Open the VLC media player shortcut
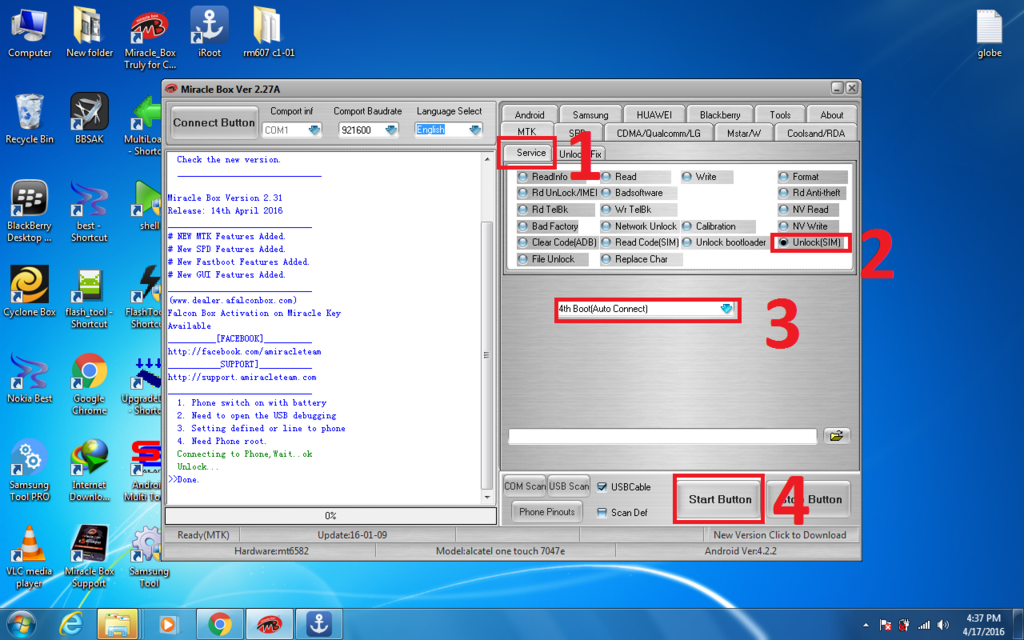The height and width of the screenshot is (640, 1024). pos(29,547)
